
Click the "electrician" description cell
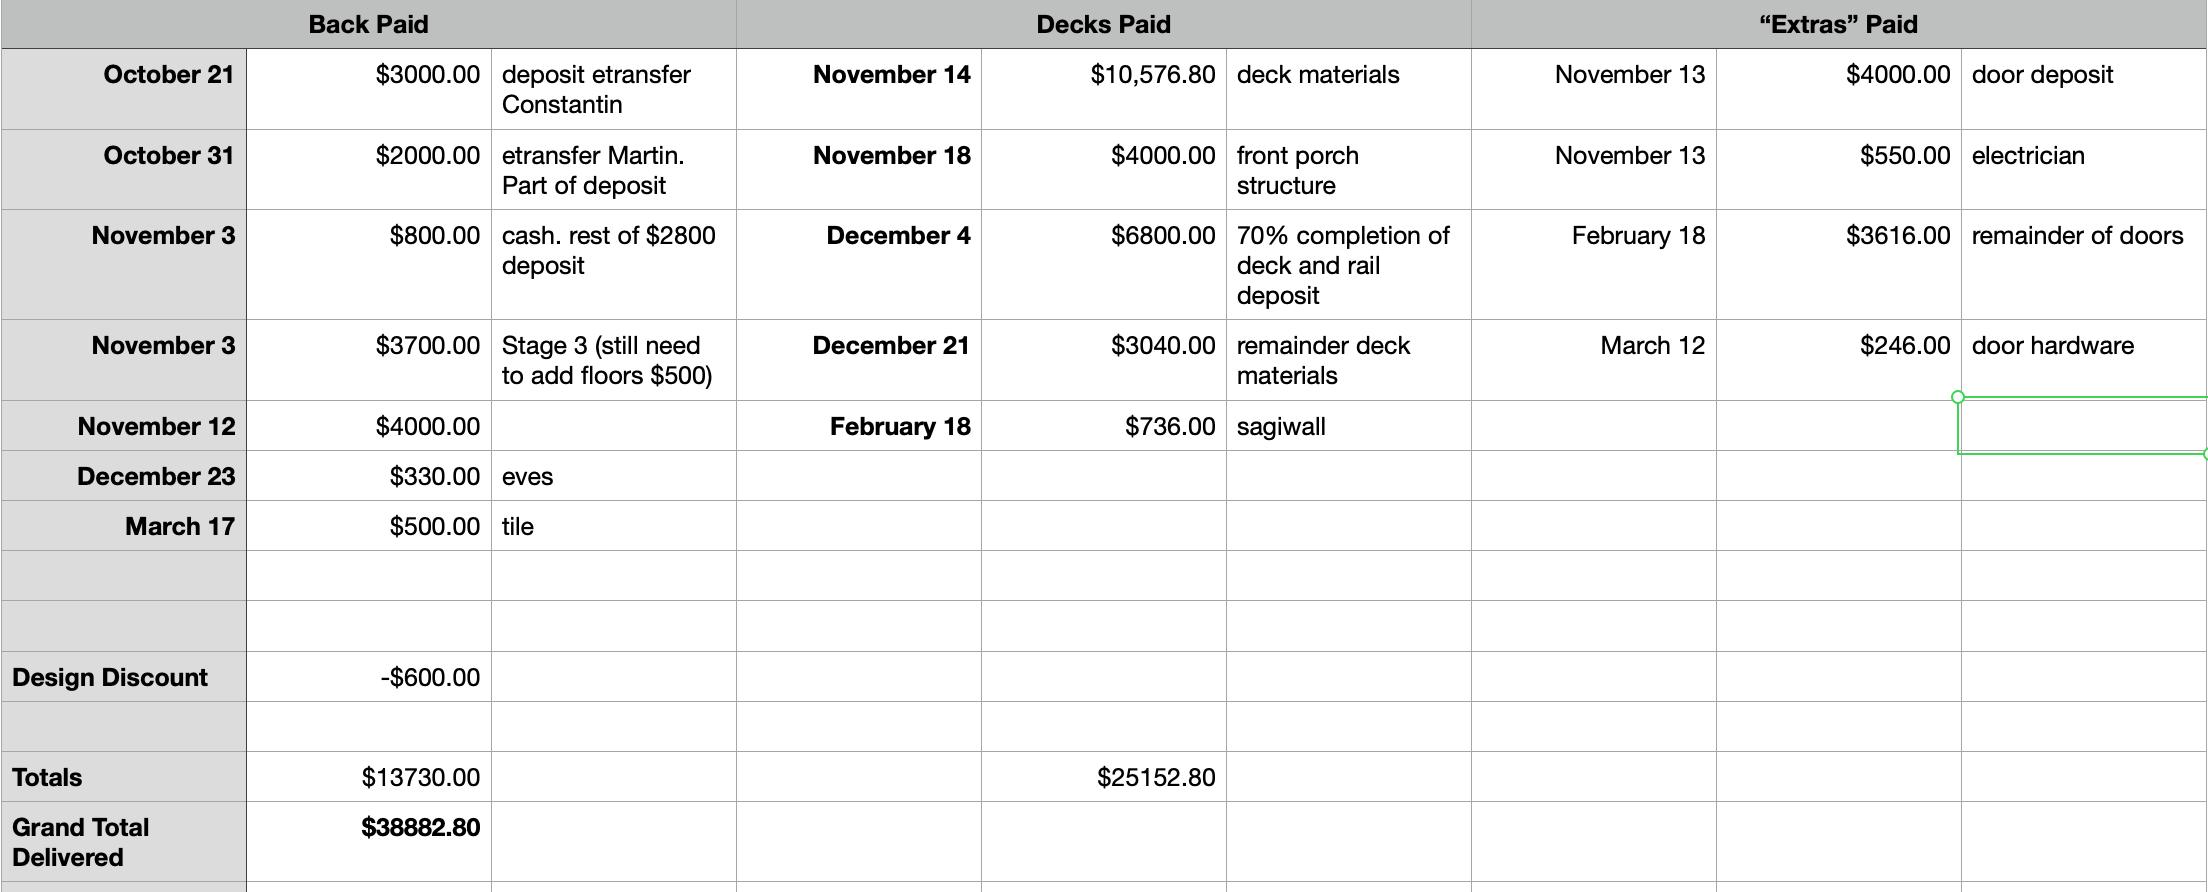2028,156
